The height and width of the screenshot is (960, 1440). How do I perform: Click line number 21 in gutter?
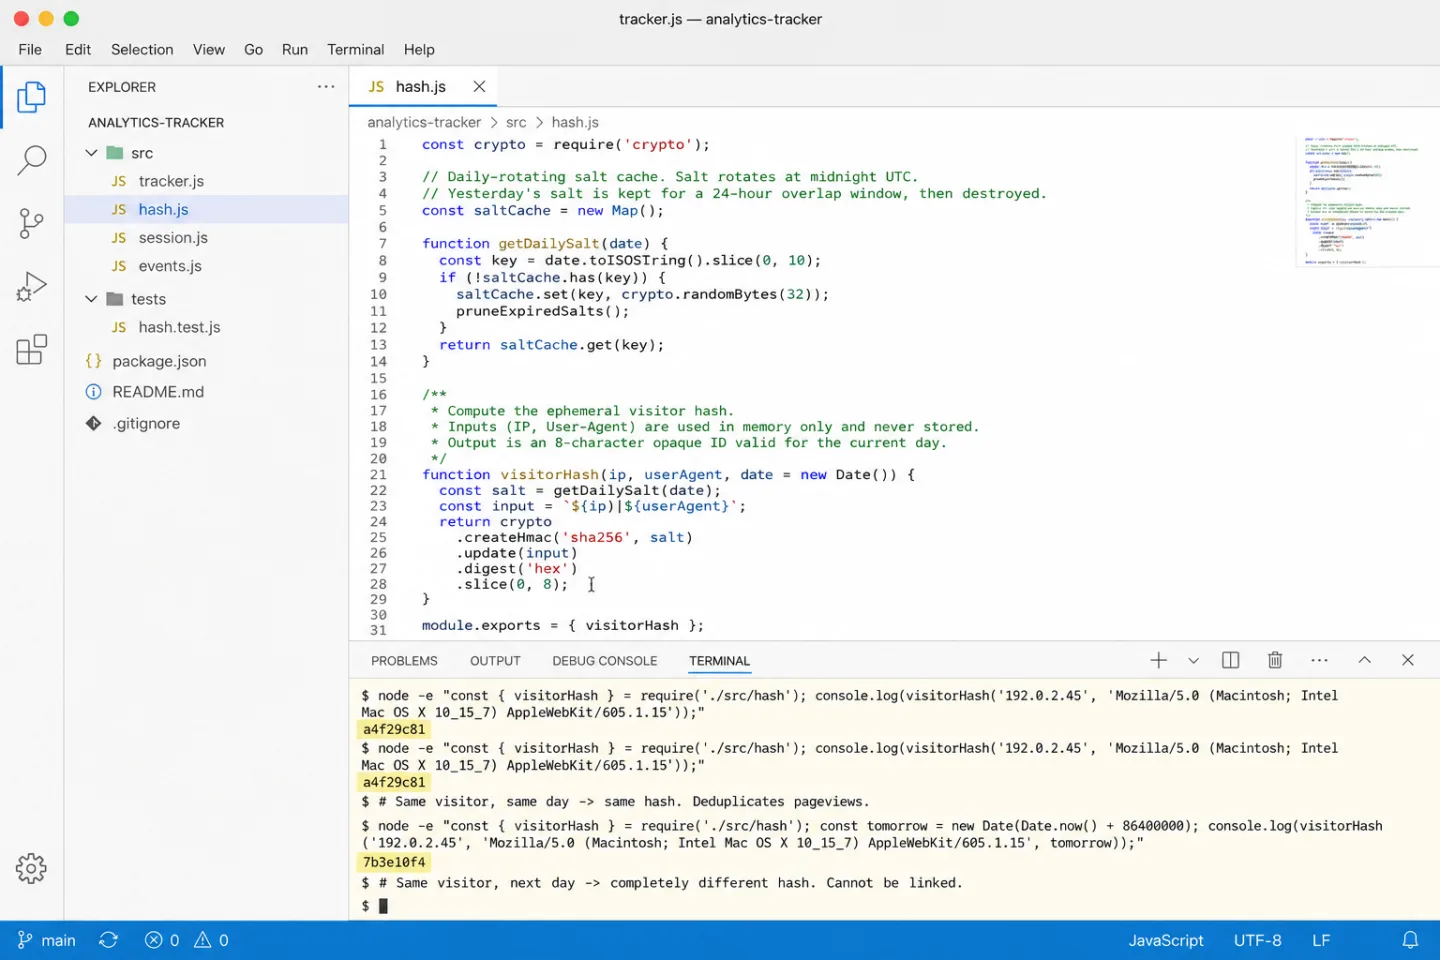tap(378, 474)
